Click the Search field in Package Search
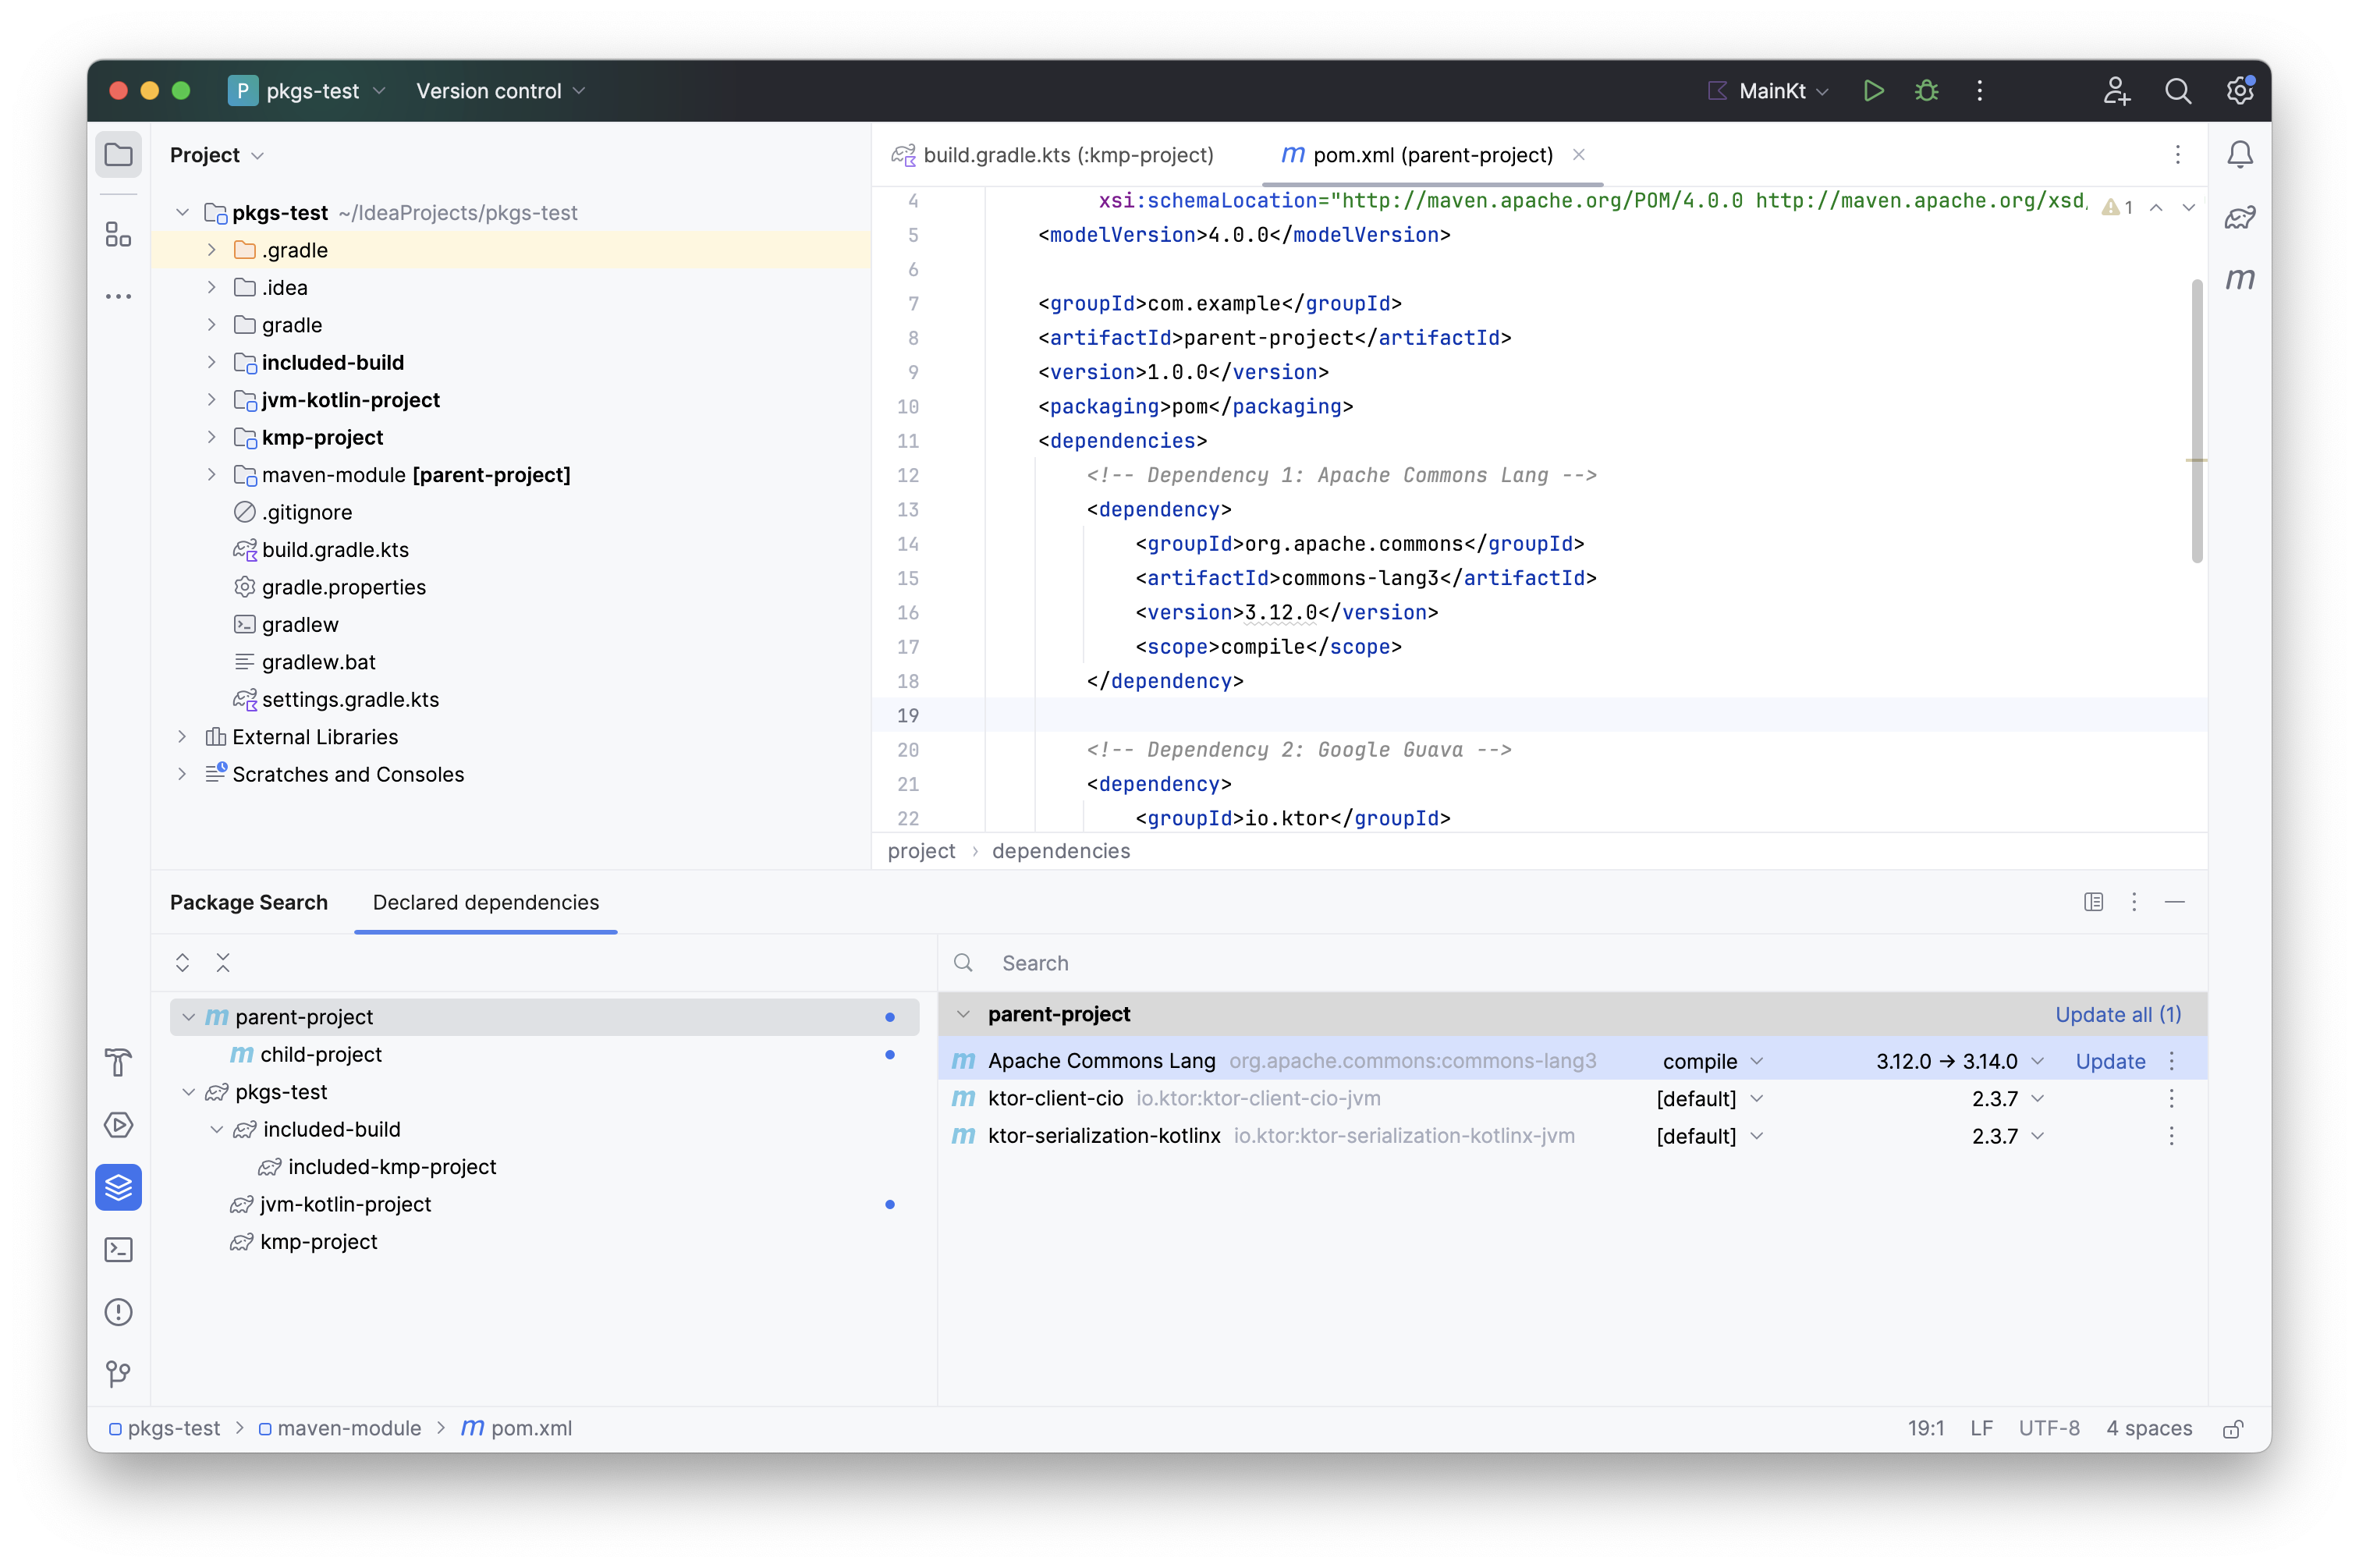 1570,963
